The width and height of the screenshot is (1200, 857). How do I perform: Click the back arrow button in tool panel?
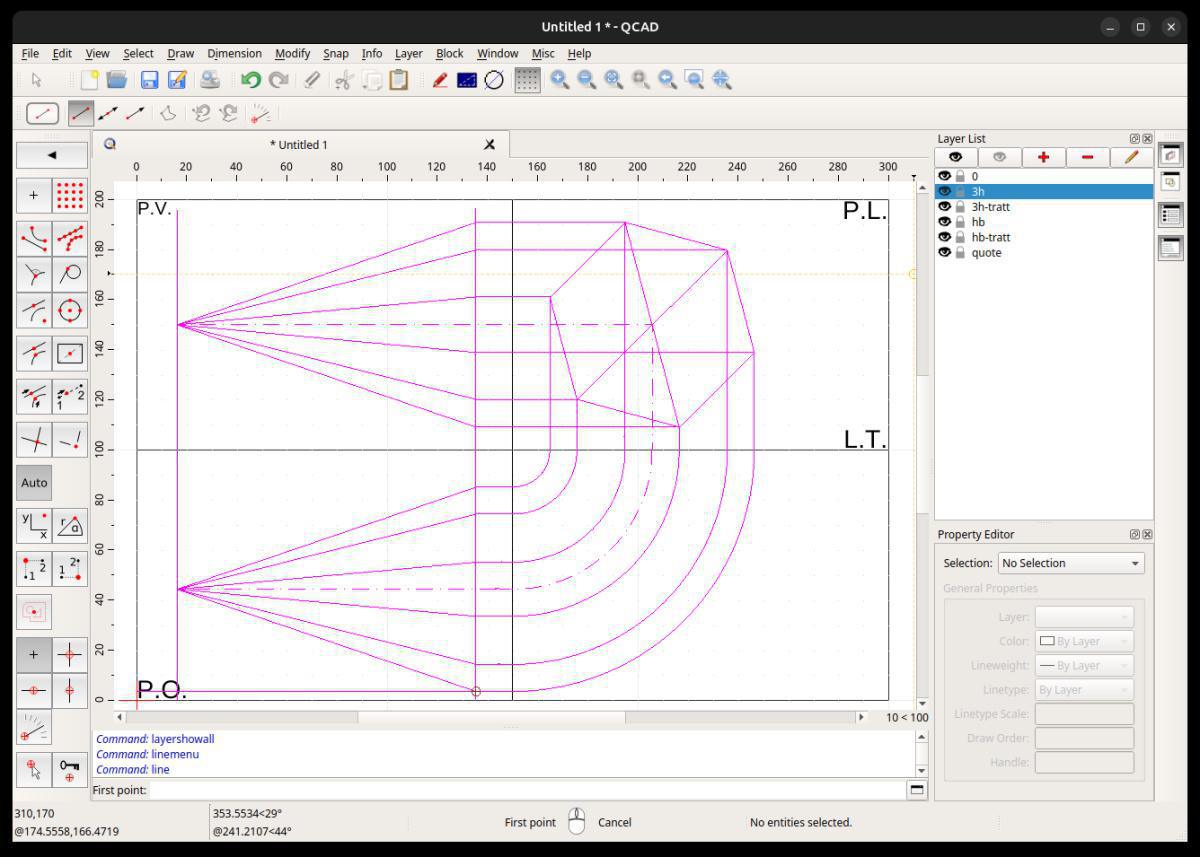coord(52,155)
